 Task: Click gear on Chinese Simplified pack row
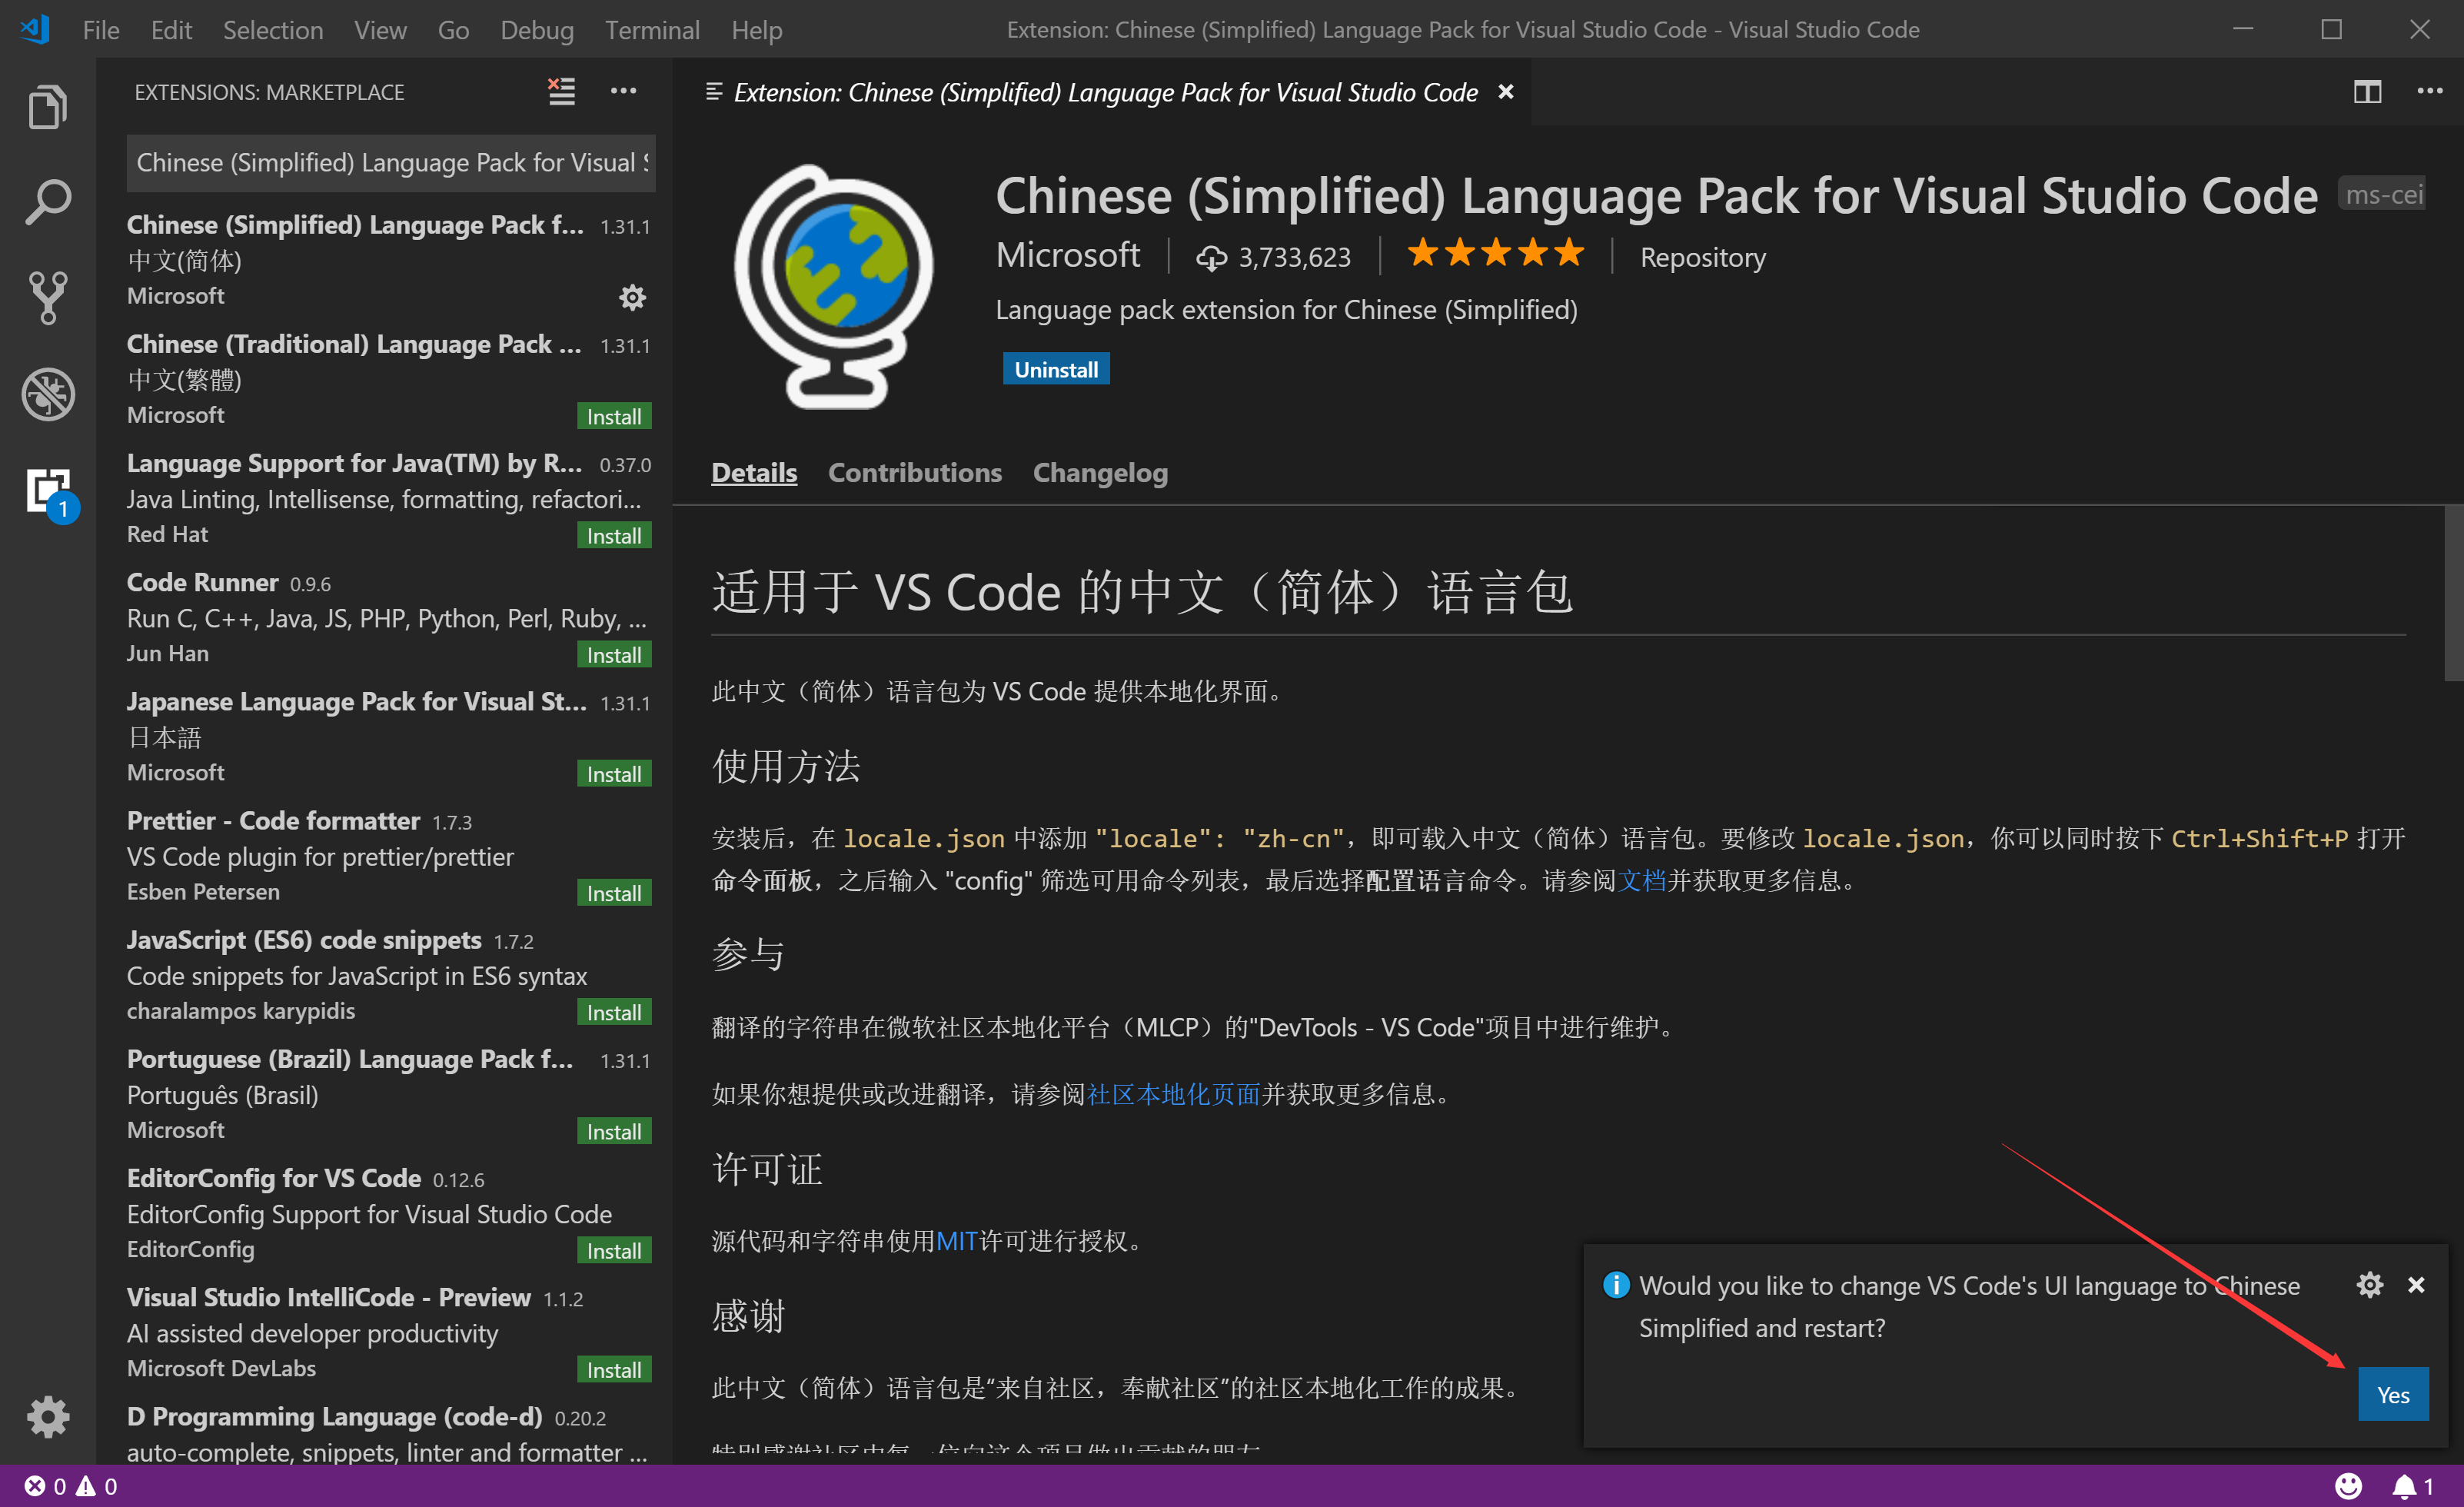tap(632, 297)
